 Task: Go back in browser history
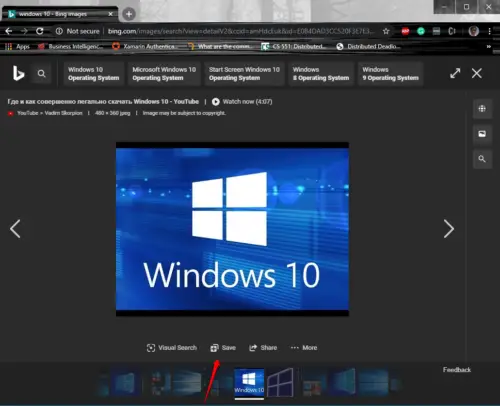9,31
